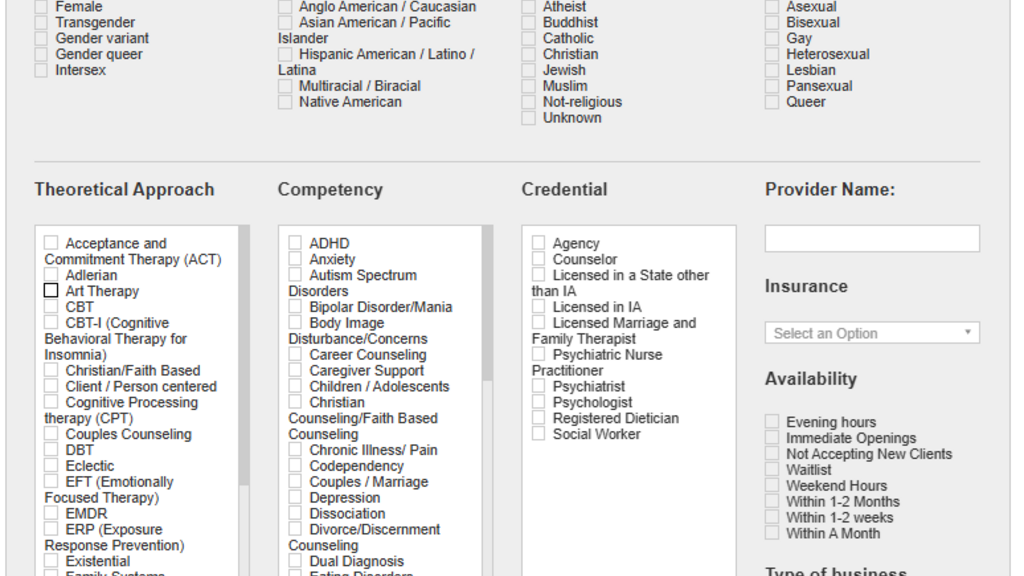
Task: Check the EMDR checkbox
Action: click(x=51, y=513)
